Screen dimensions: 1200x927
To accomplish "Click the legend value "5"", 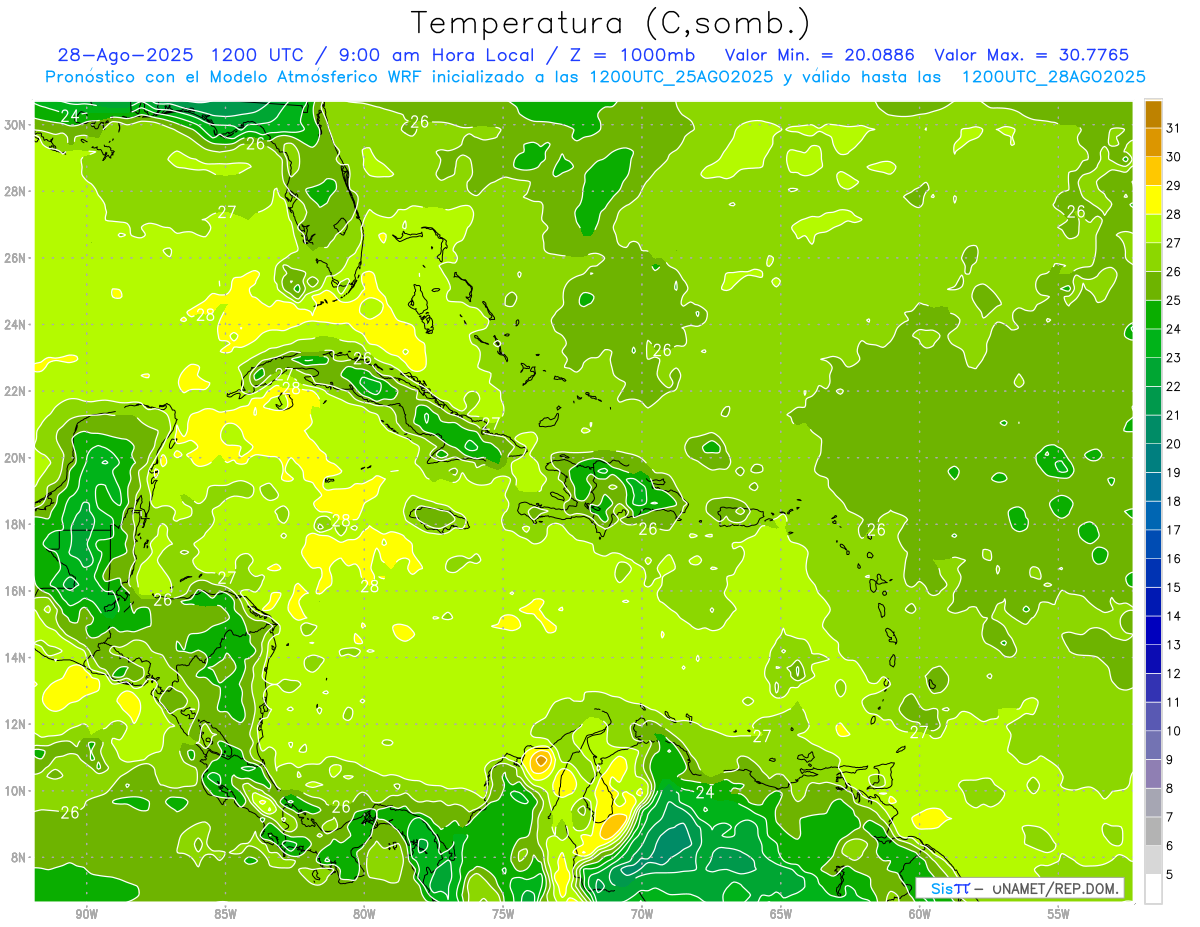I will [1170, 874].
